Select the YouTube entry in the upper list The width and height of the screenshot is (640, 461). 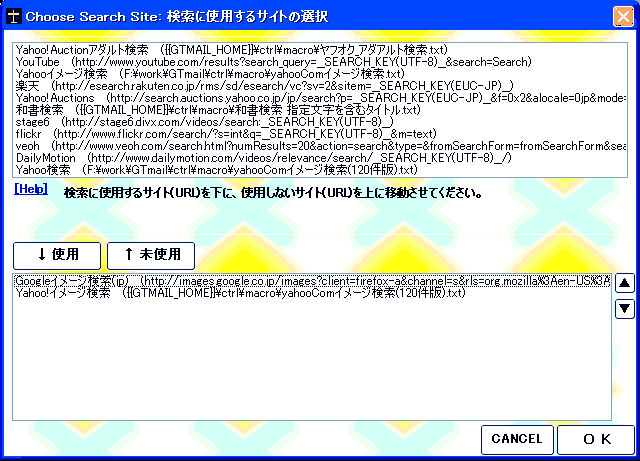(x=320, y=62)
